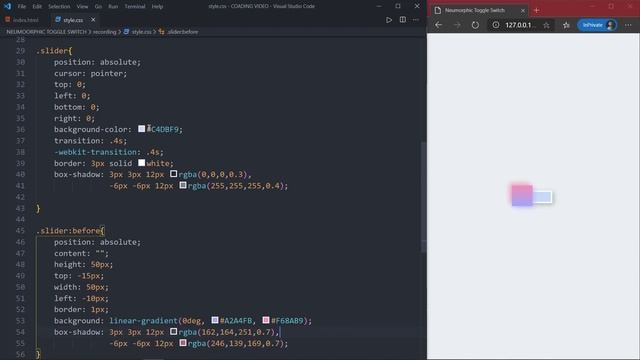Click the 127.0.0.1 address bar
640x360 pixels.
tap(520, 25)
